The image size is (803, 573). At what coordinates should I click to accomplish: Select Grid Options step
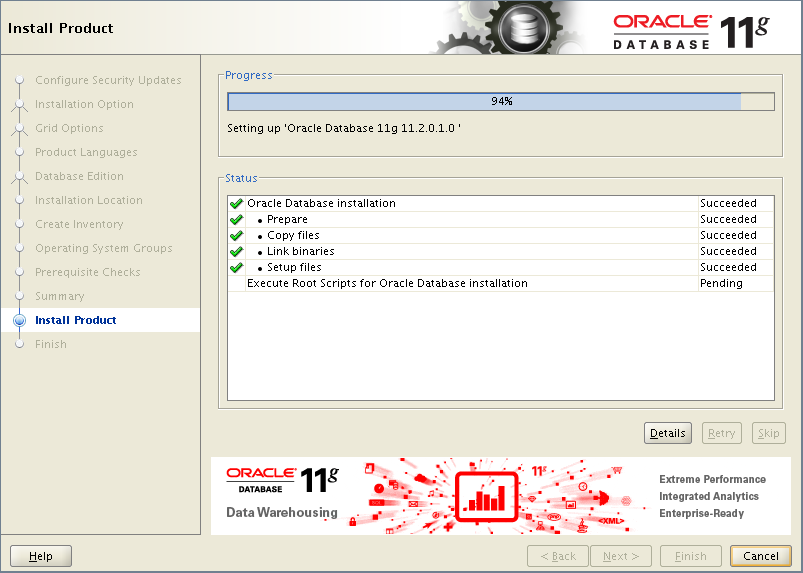point(69,128)
